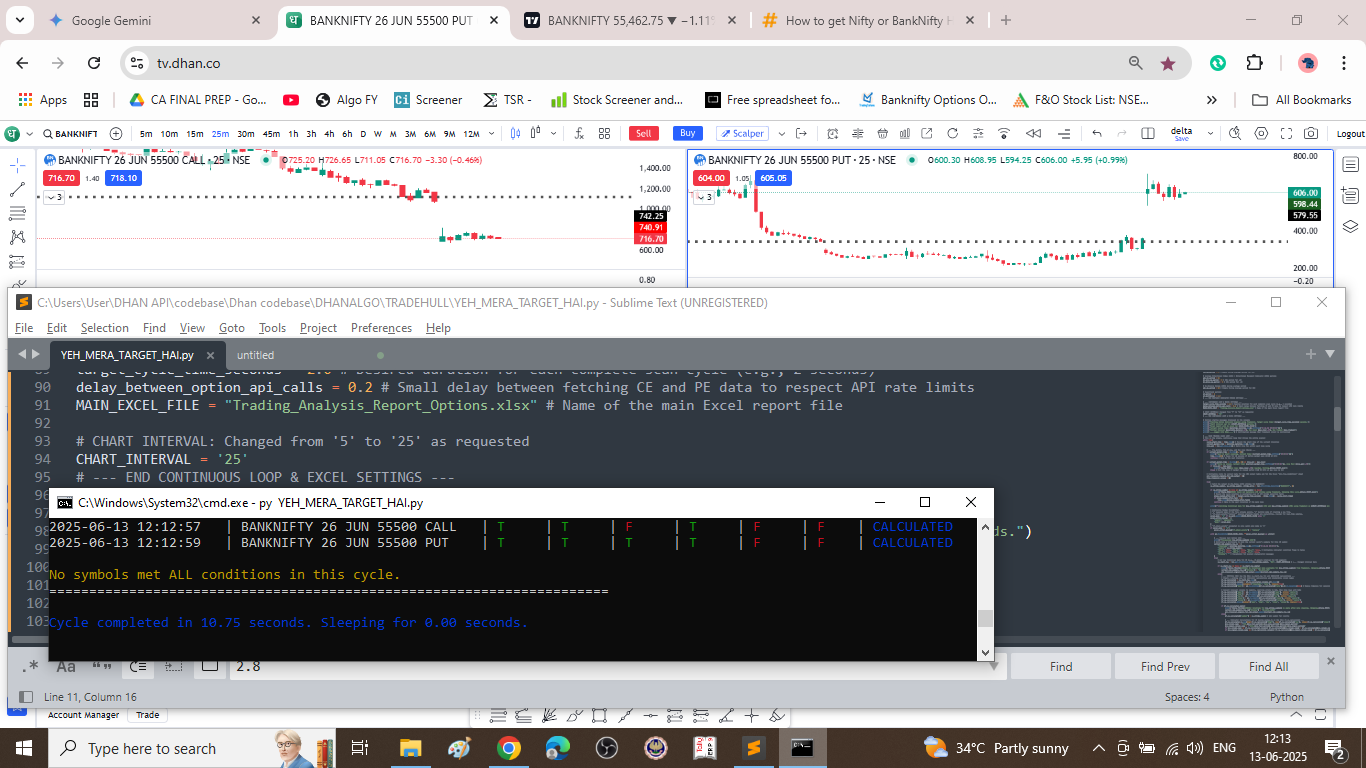Switch to the untitled tab in Sublime
The height and width of the screenshot is (768, 1366).
[255, 355]
